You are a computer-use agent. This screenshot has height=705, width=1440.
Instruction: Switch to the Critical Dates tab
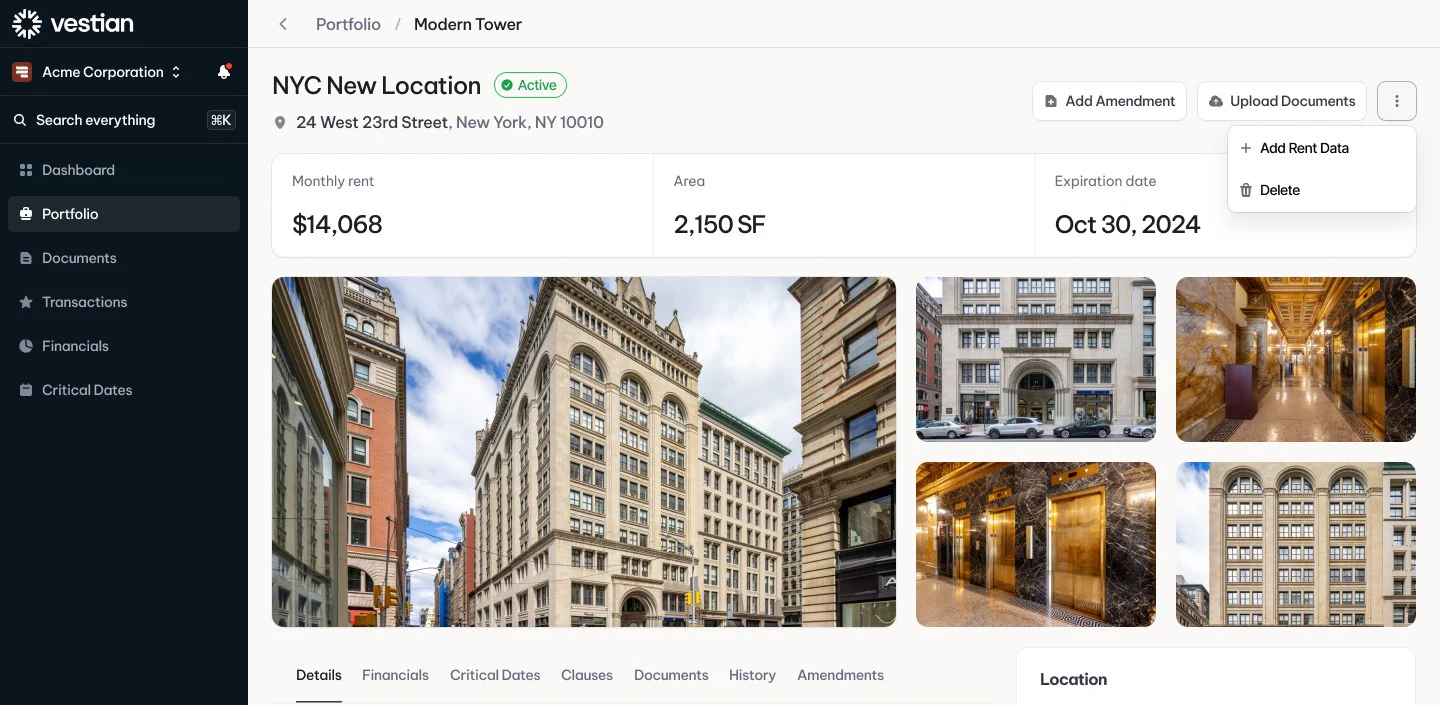495,676
